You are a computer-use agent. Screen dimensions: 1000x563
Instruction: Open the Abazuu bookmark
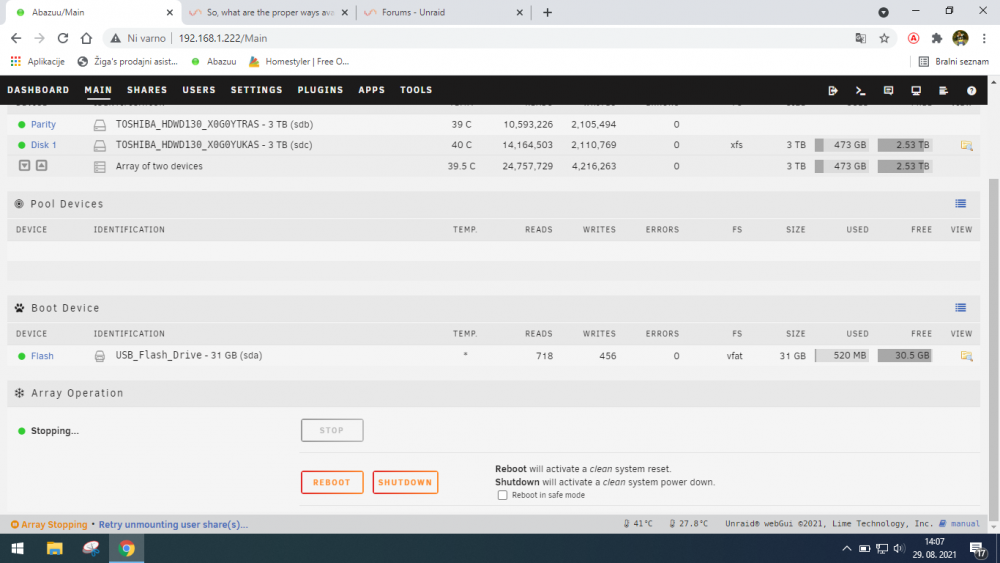coord(214,62)
